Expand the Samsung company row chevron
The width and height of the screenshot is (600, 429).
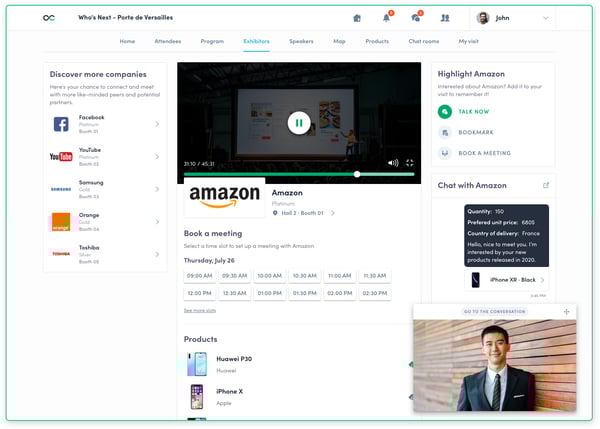157,189
